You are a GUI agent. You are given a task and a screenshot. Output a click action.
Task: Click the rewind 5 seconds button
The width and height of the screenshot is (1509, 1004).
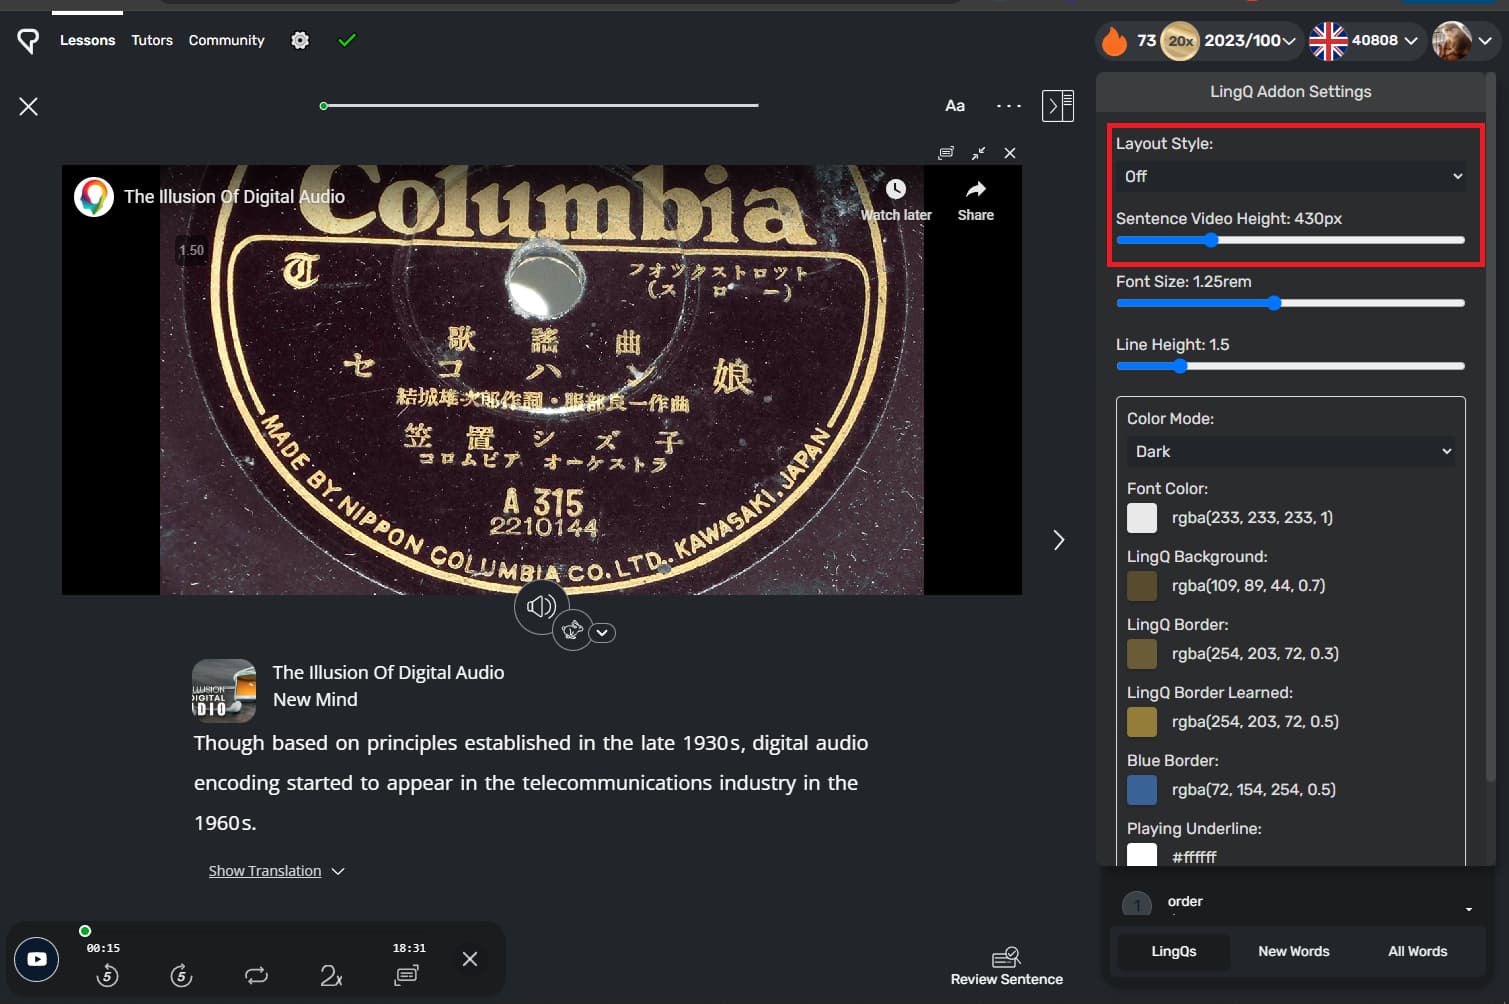107,975
